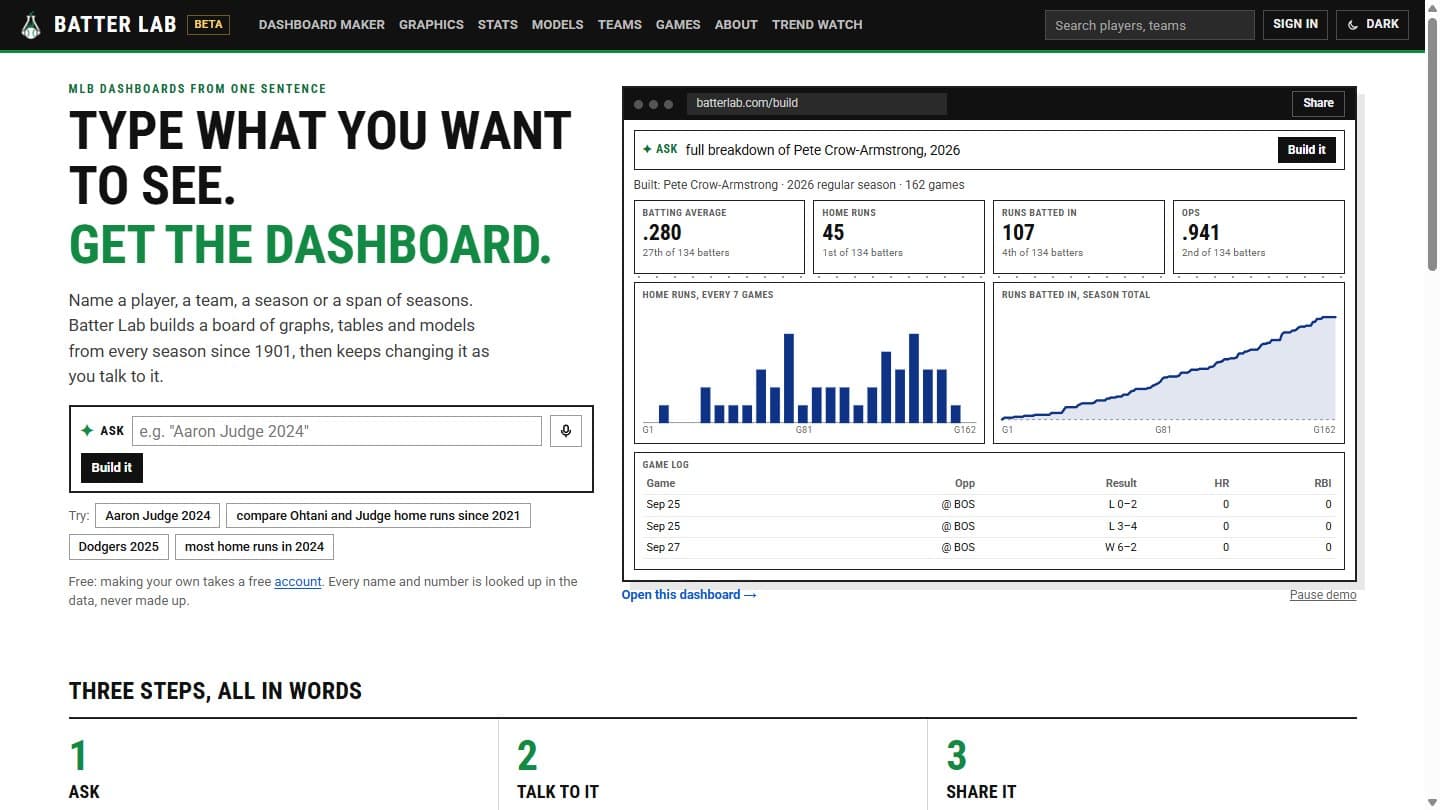The width and height of the screenshot is (1440, 810).
Task: Click the home runs bar chart
Action: (x=810, y=363)
